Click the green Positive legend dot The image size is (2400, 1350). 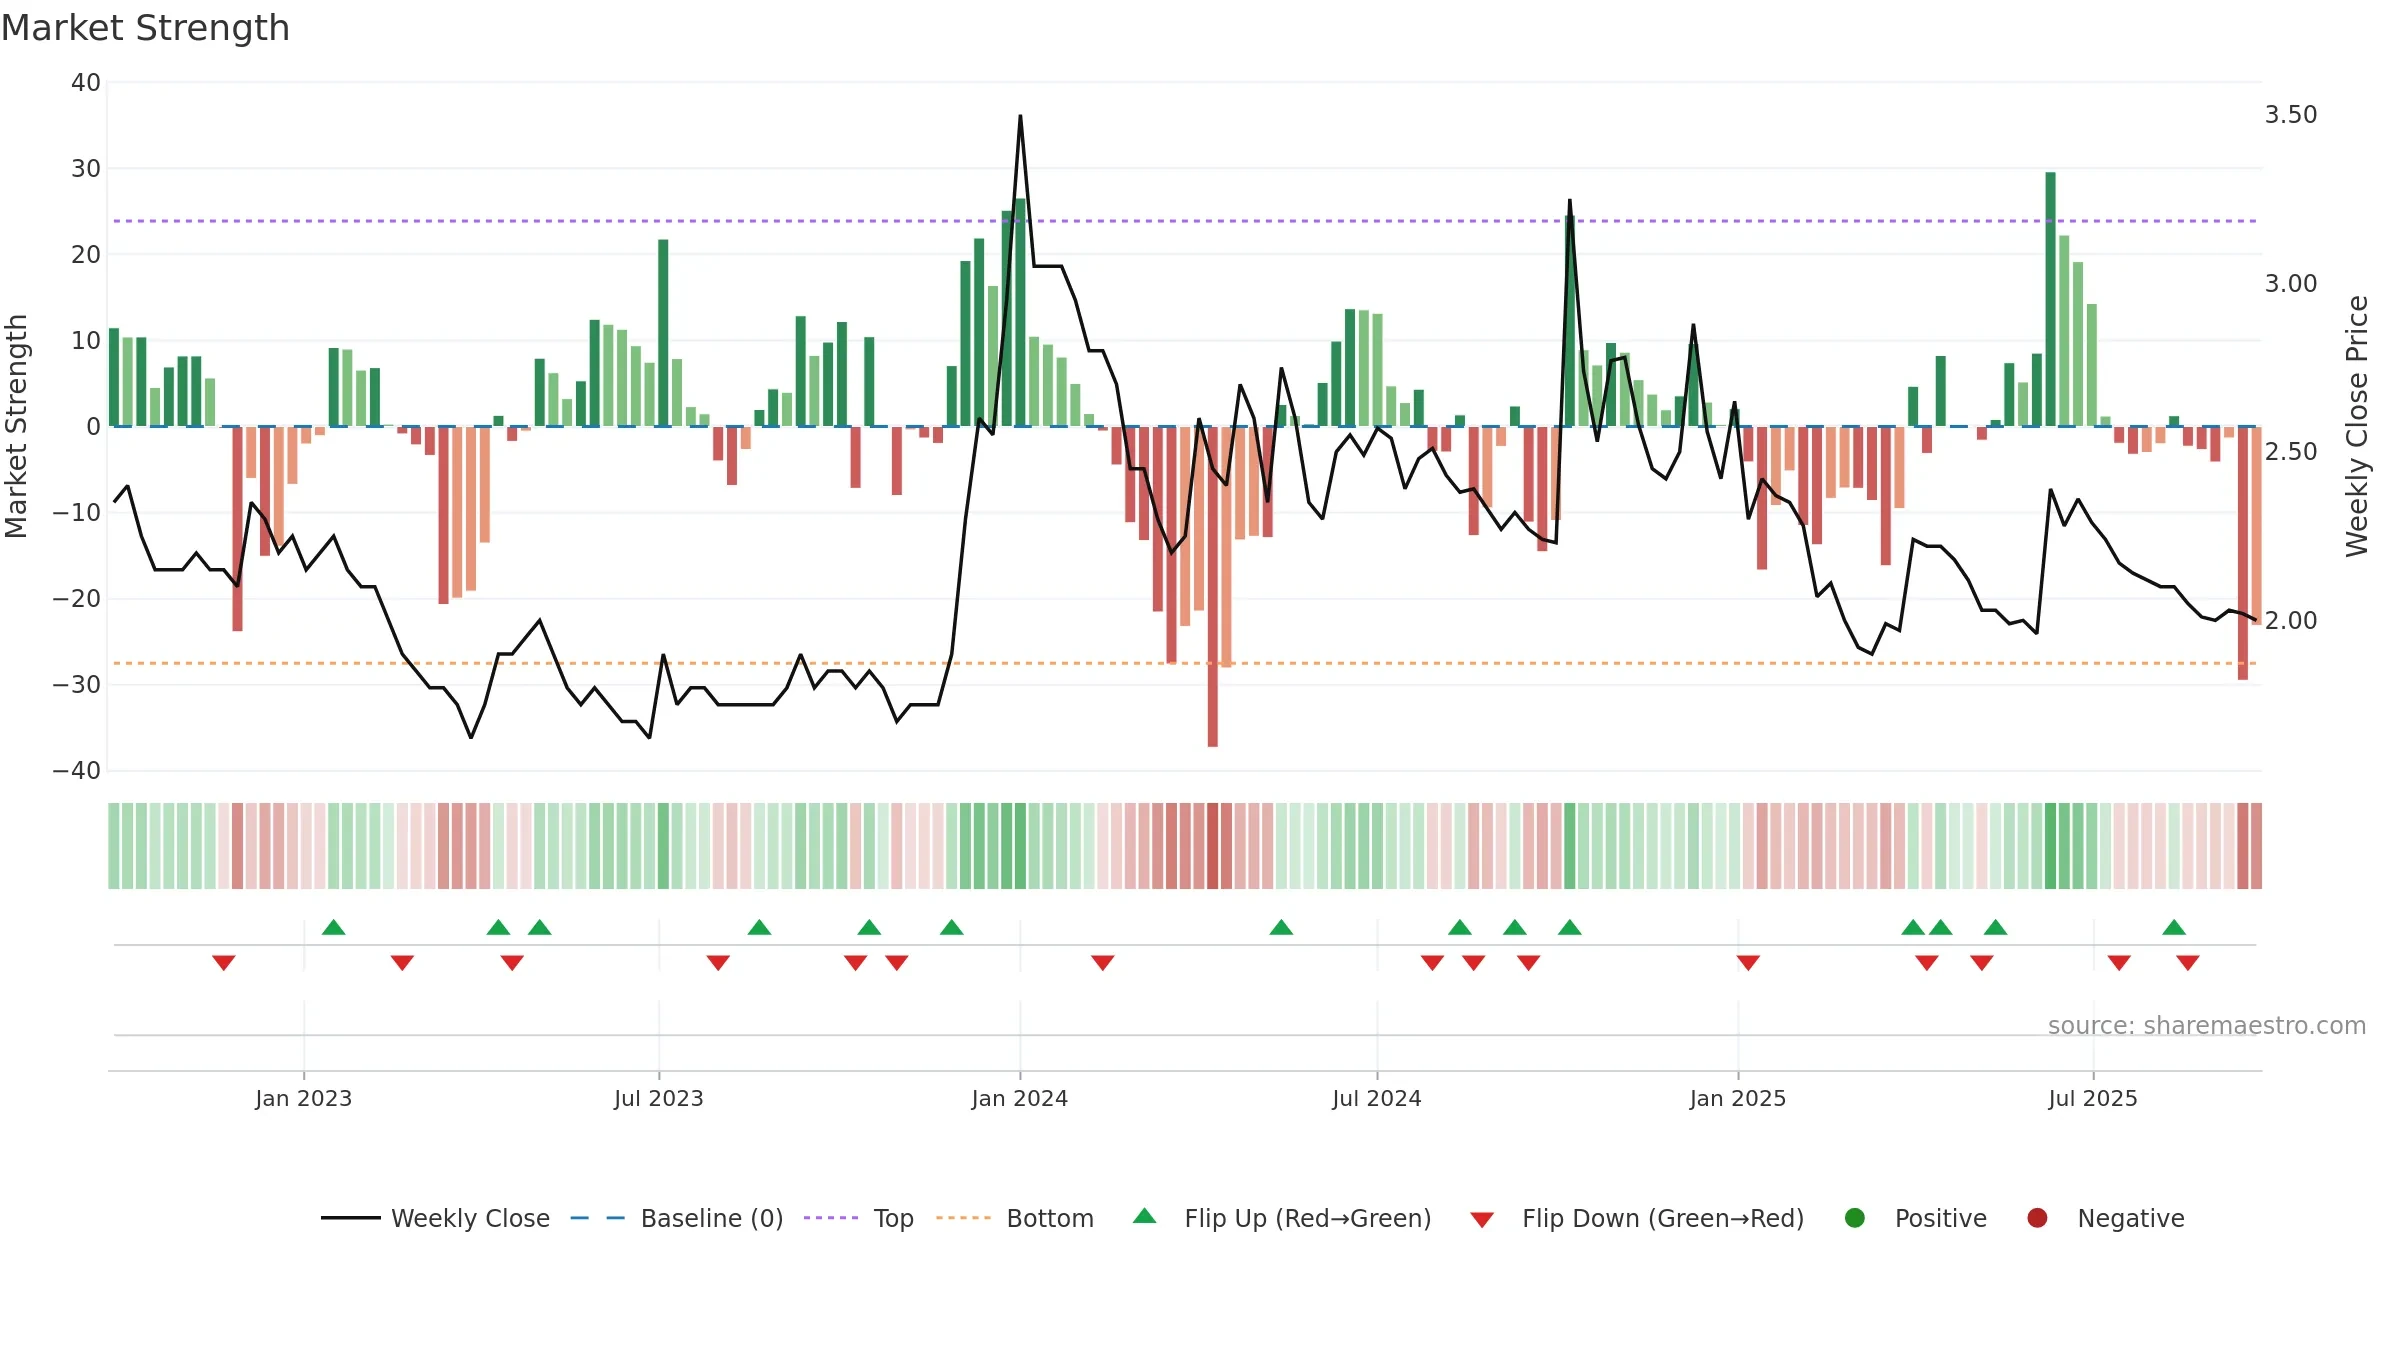click(1855, 1218)
